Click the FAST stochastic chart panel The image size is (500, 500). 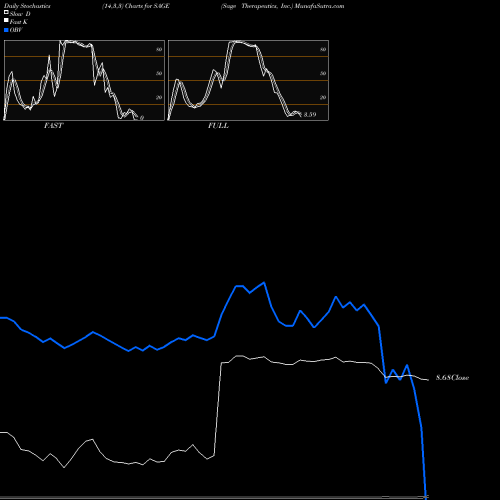coord(84,80)
